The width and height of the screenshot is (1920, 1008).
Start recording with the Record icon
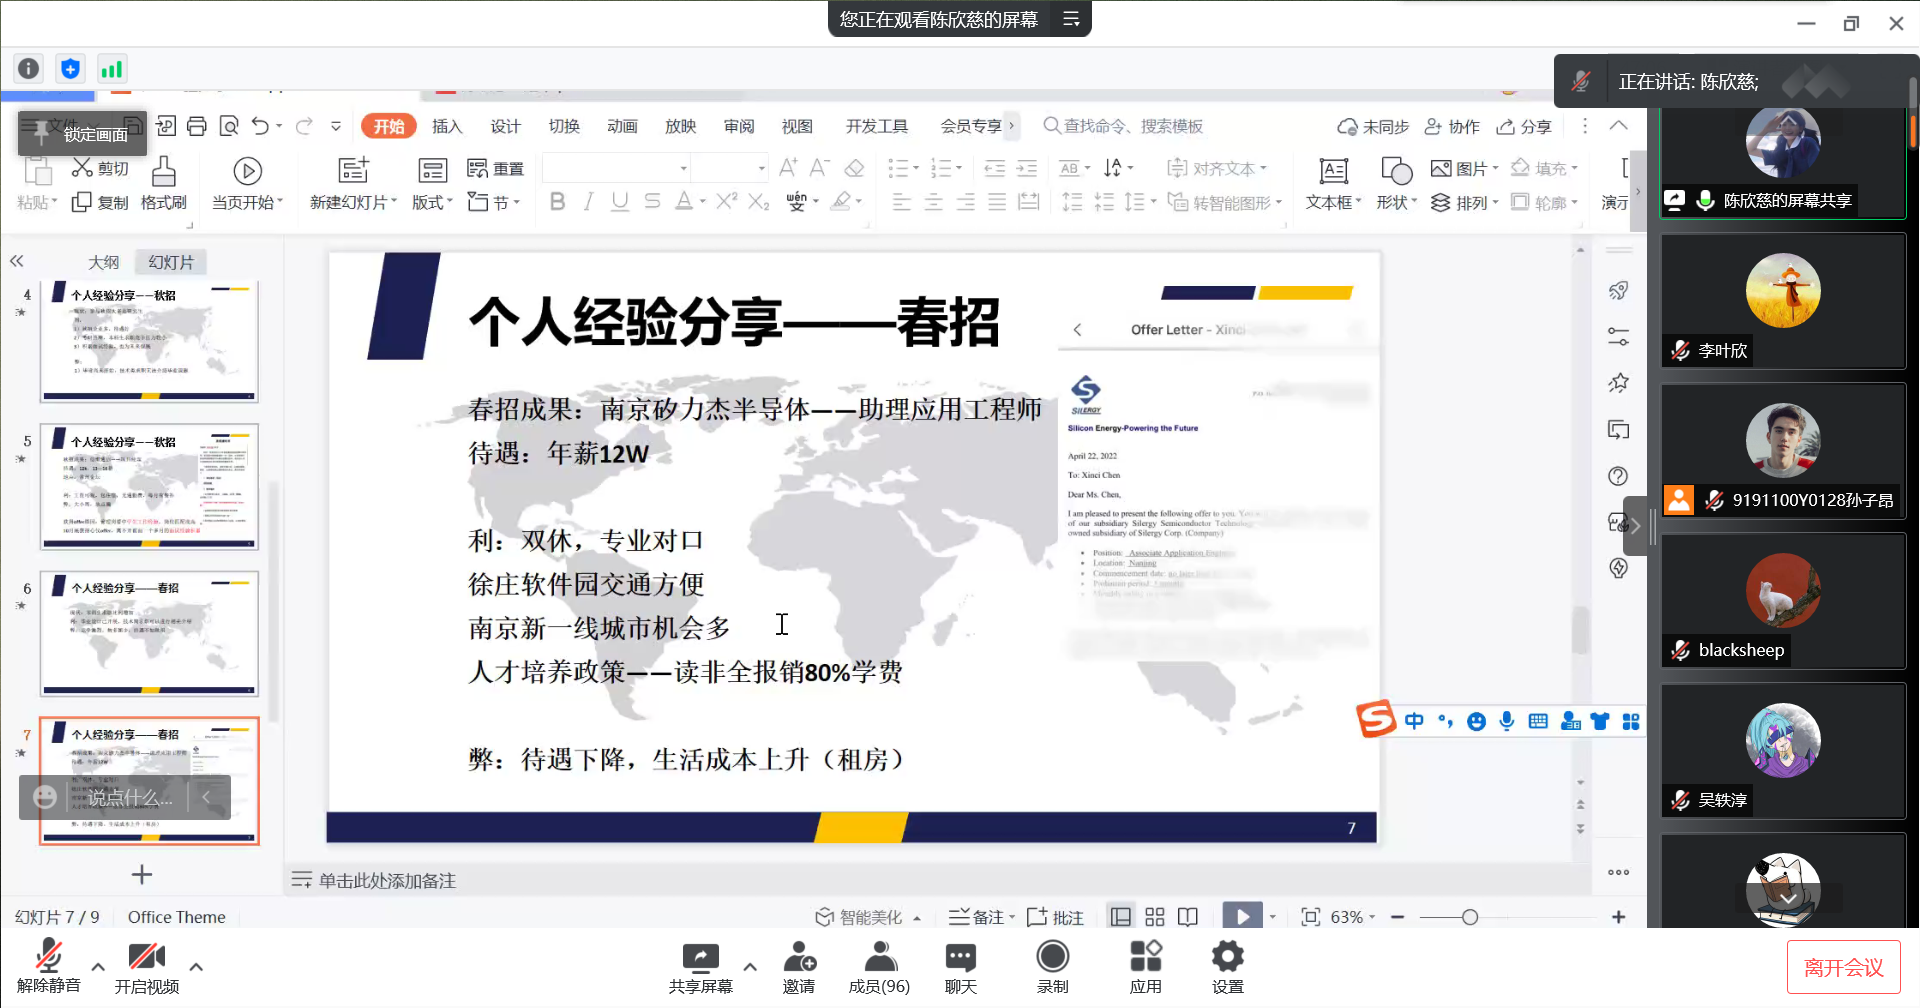[1052, 959]
